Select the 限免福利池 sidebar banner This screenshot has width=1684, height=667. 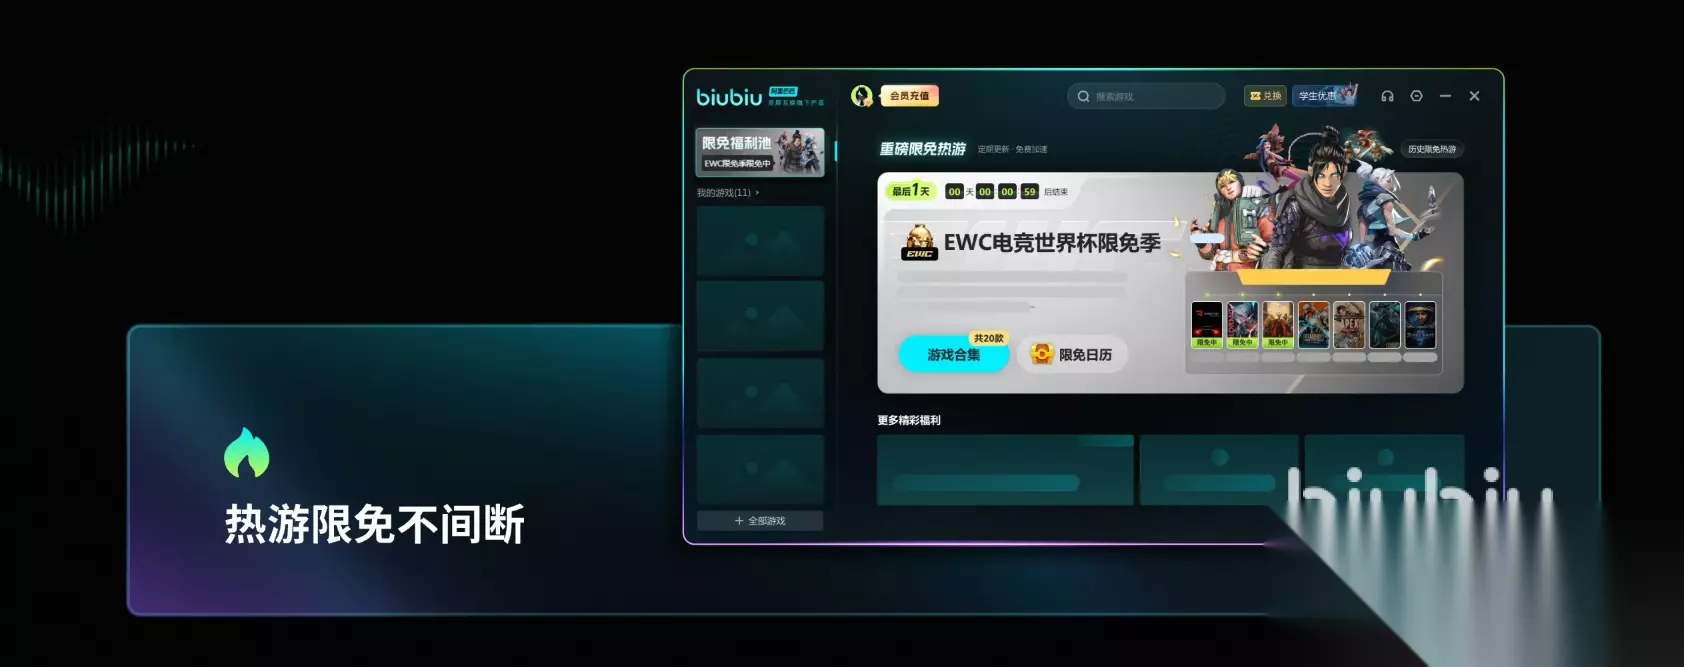760,152
